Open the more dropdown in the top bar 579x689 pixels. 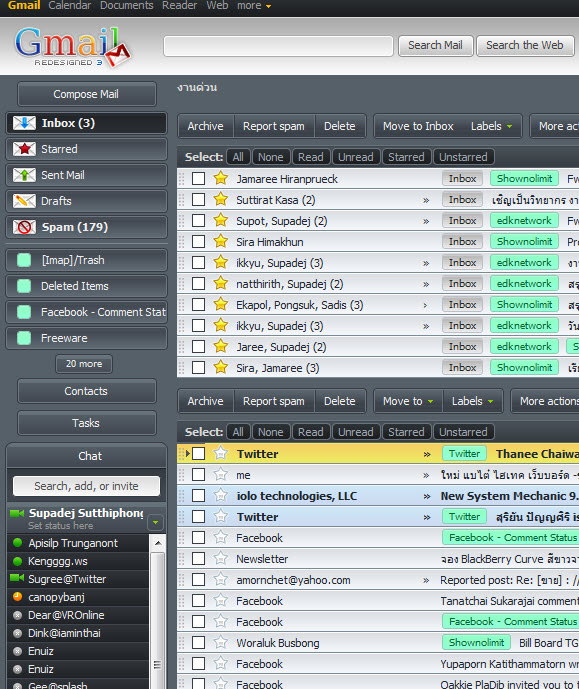click(x=254, y=6)
